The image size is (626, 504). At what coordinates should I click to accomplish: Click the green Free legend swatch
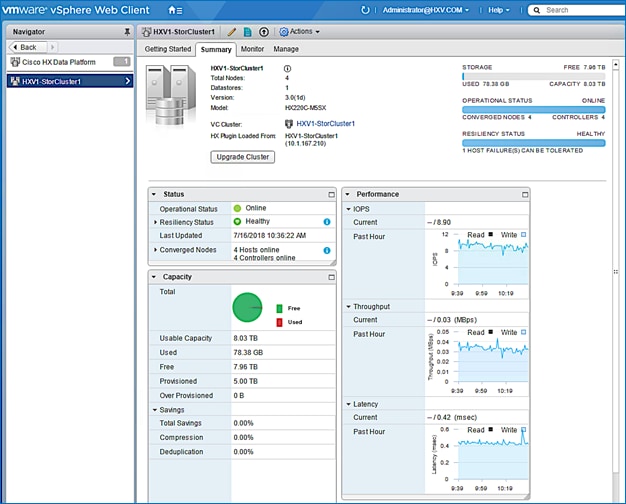279,308
